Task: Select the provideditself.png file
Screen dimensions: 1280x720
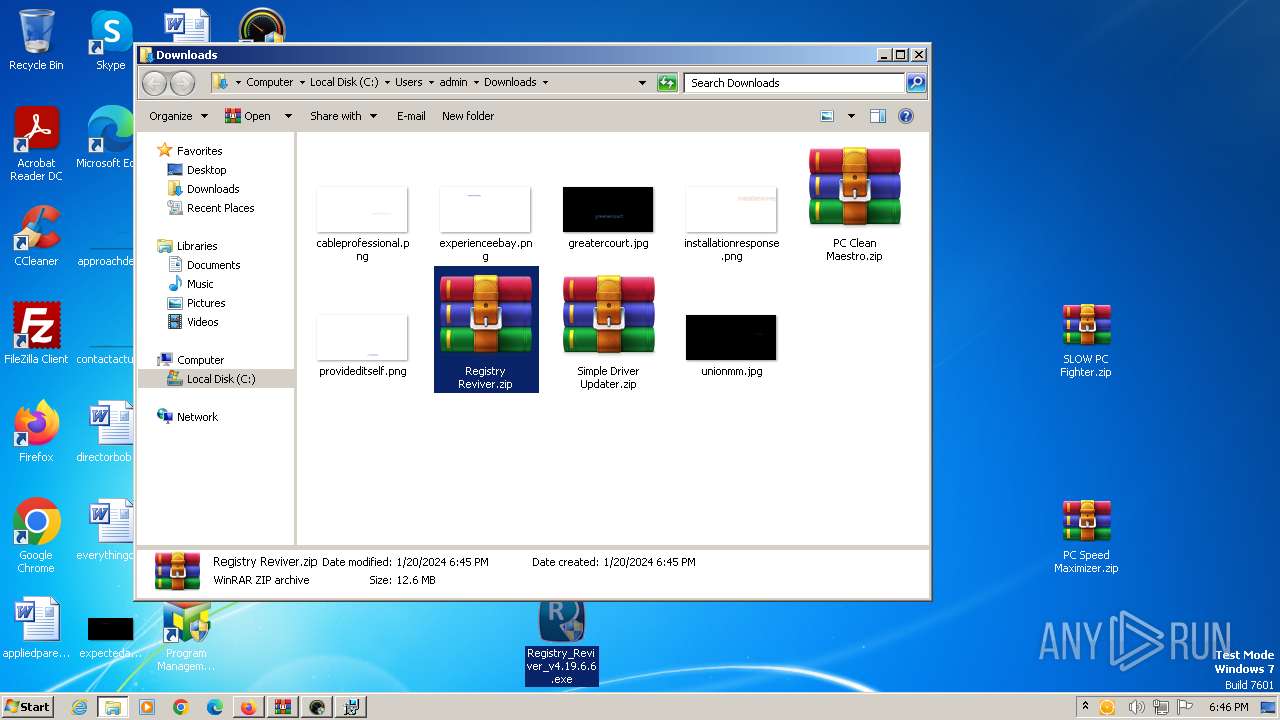Action: point(362,346)
